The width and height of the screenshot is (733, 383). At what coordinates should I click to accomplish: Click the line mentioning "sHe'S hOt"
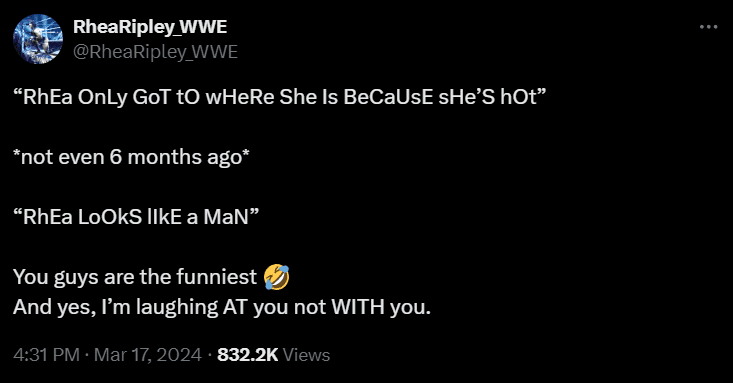click(280, 97)
